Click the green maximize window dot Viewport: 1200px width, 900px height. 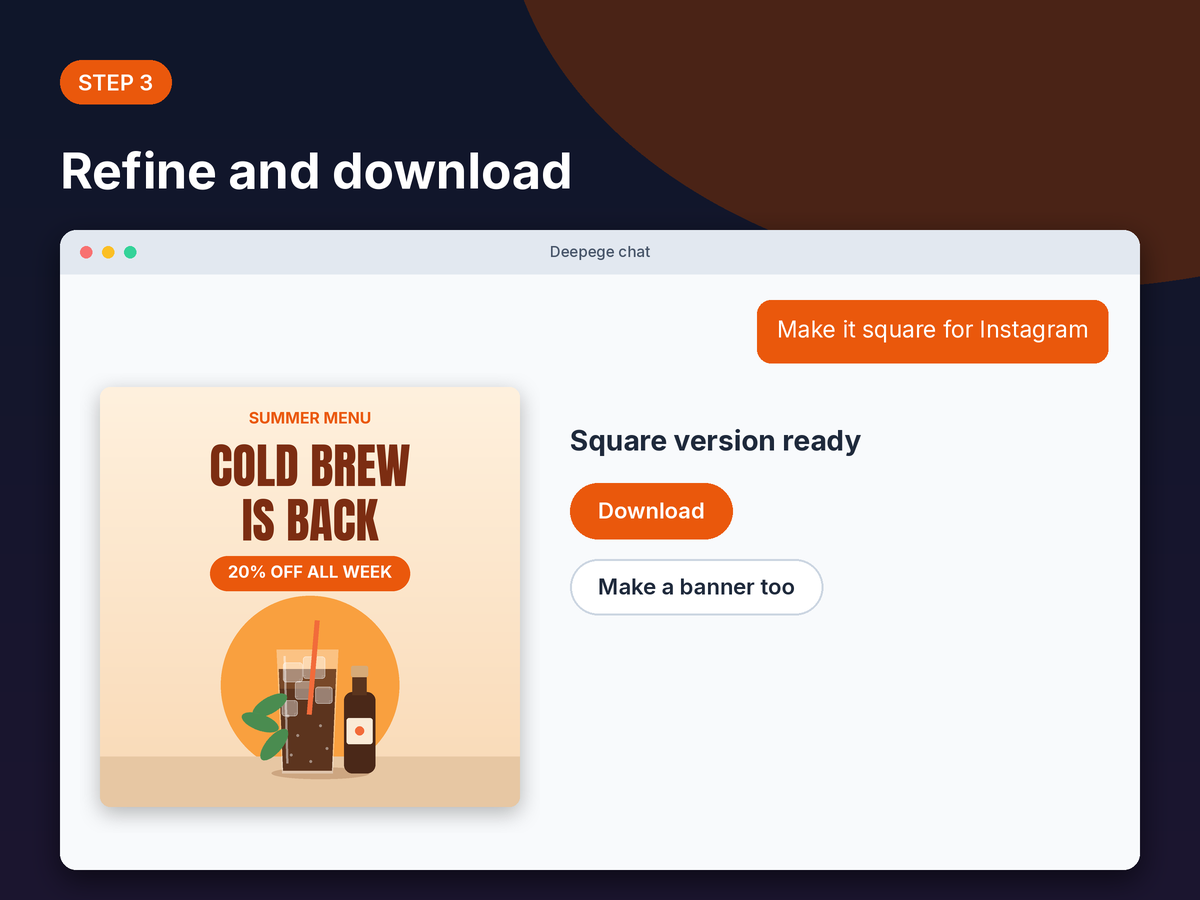click(130, 252)
